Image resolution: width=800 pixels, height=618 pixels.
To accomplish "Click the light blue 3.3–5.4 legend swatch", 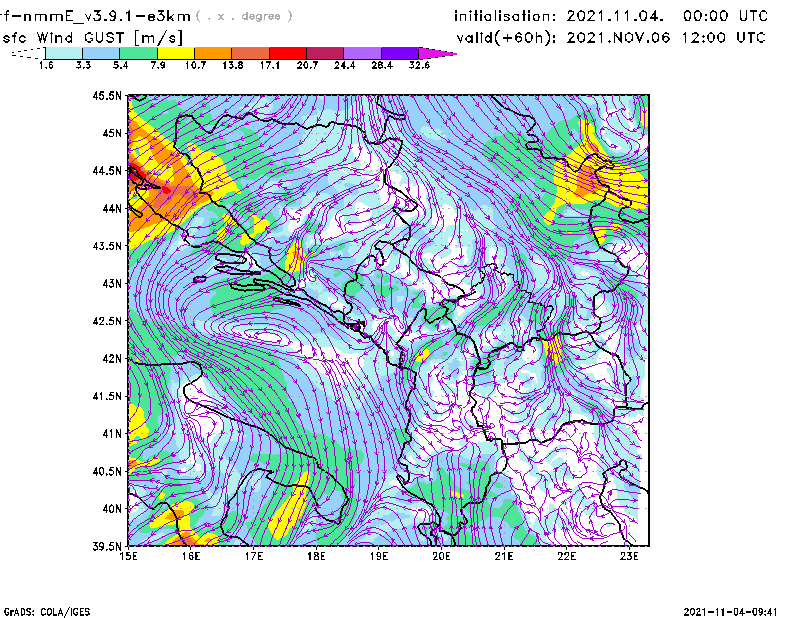I will click(x=101, y=53).
